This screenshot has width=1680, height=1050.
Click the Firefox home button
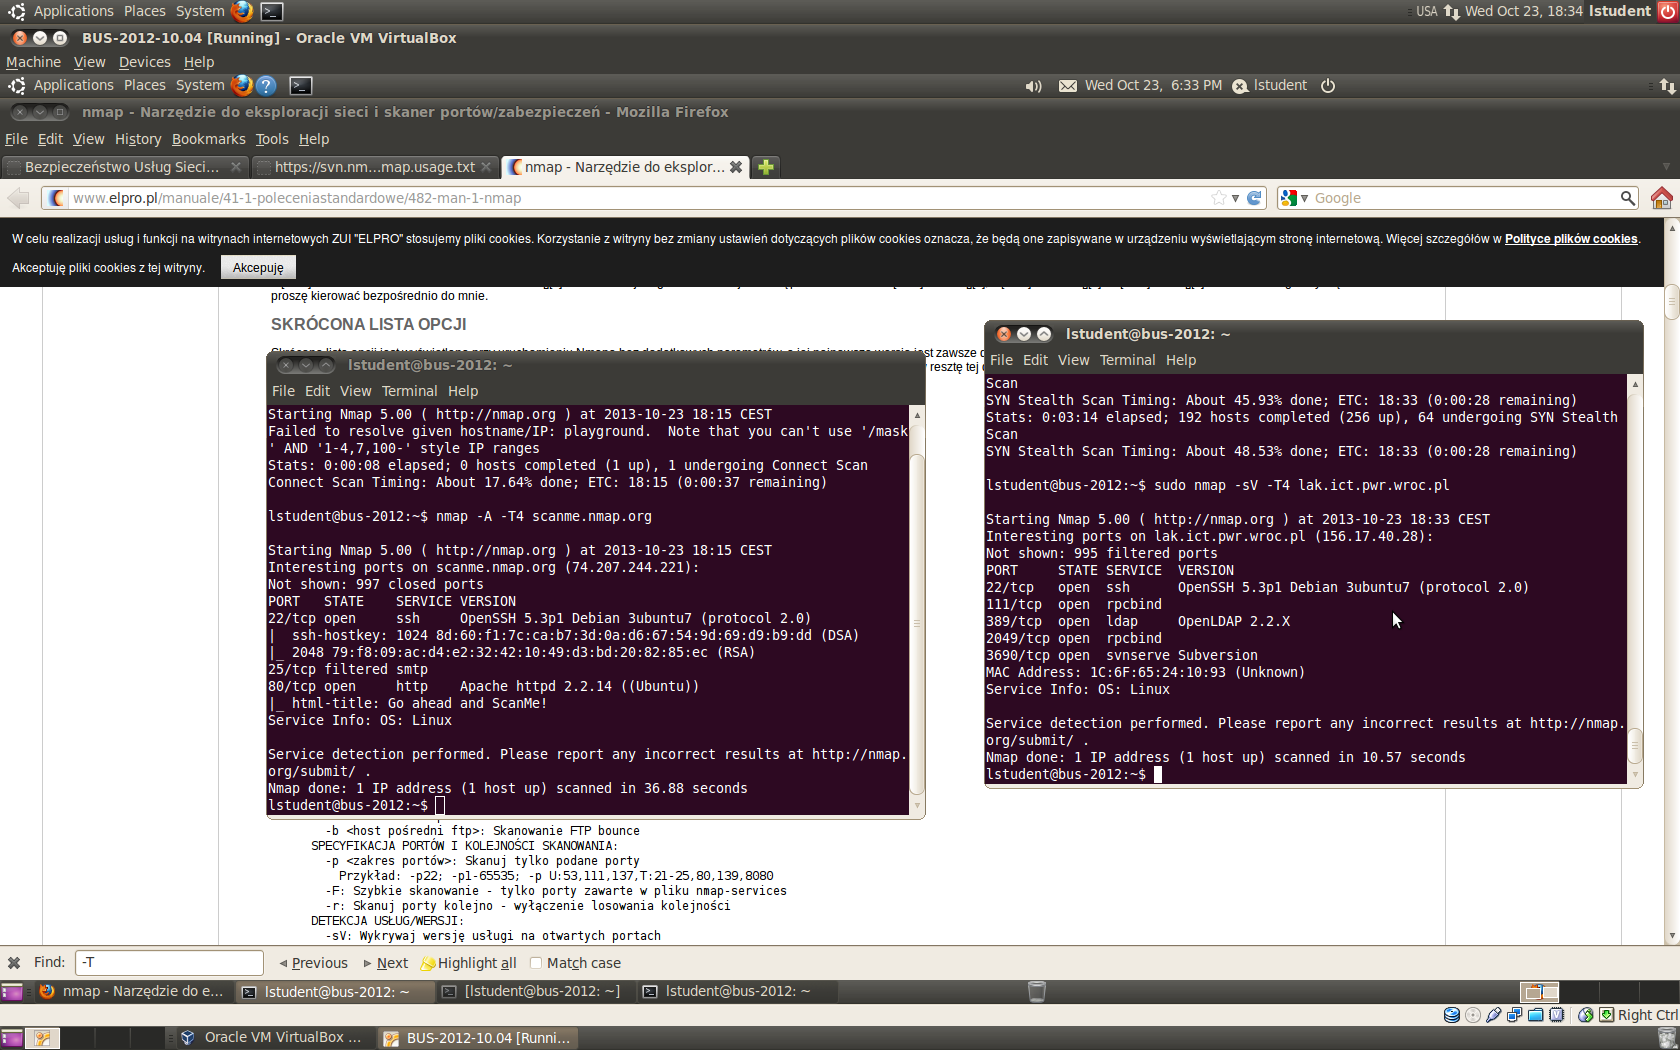coord(1661,198)
